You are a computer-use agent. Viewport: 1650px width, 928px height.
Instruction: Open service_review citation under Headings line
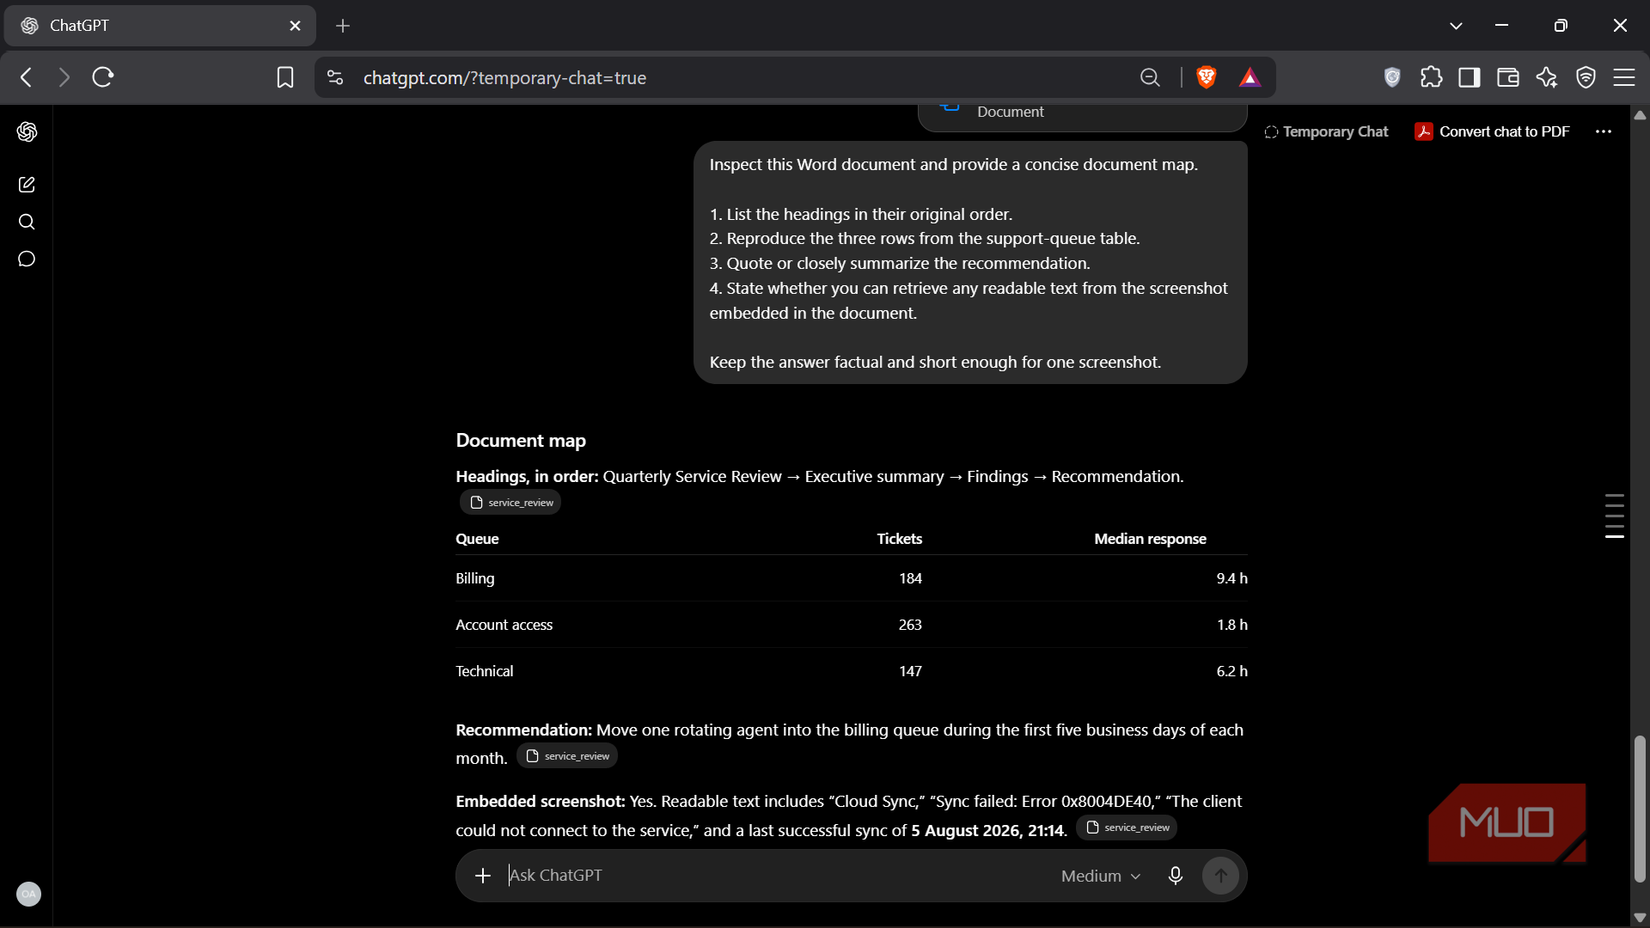(511, 502)
